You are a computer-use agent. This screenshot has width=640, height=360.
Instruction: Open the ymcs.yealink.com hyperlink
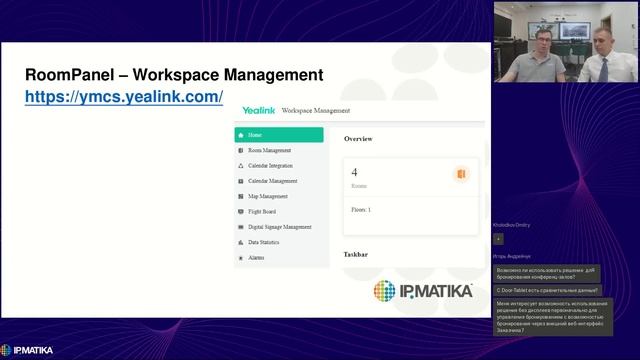coord(124,97)
